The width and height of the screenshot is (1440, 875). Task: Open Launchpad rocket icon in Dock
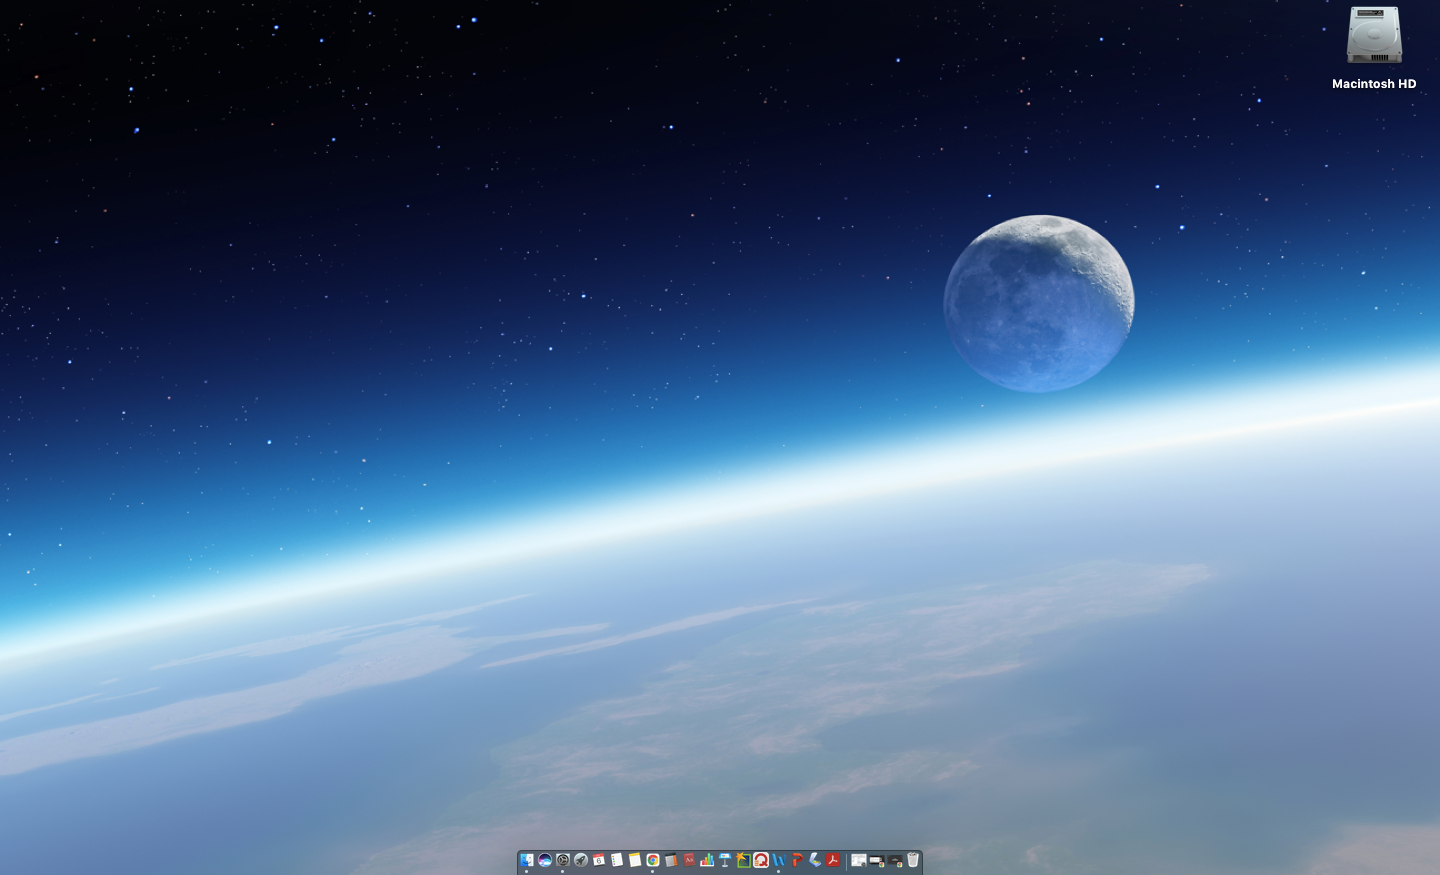coord(581,860)
